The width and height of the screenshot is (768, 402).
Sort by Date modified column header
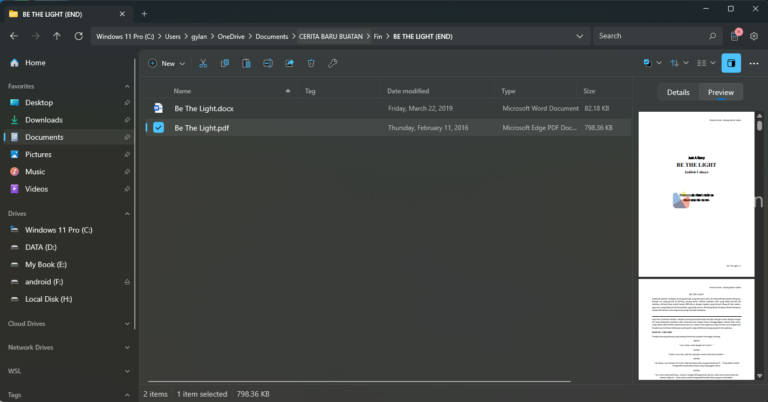point(408,91)
